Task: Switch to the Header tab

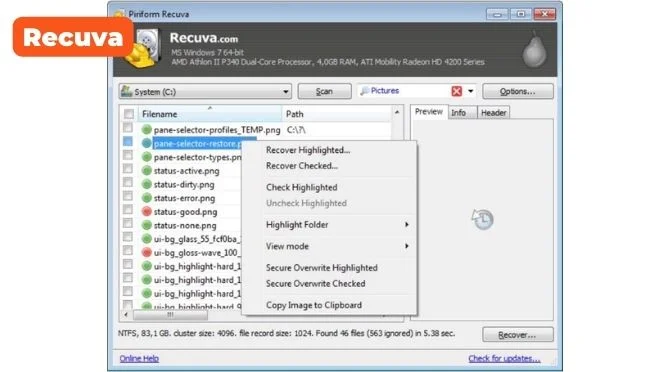Action: click(494, 113)
